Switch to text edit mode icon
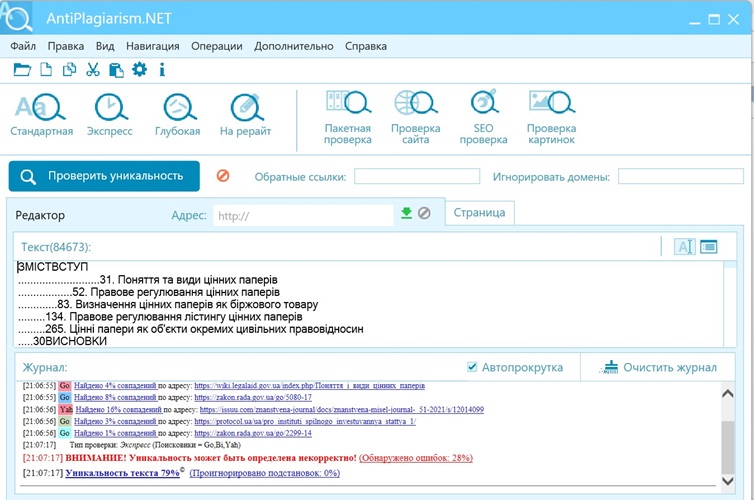This screenshot has height=500, width=754. coord(685,247)
